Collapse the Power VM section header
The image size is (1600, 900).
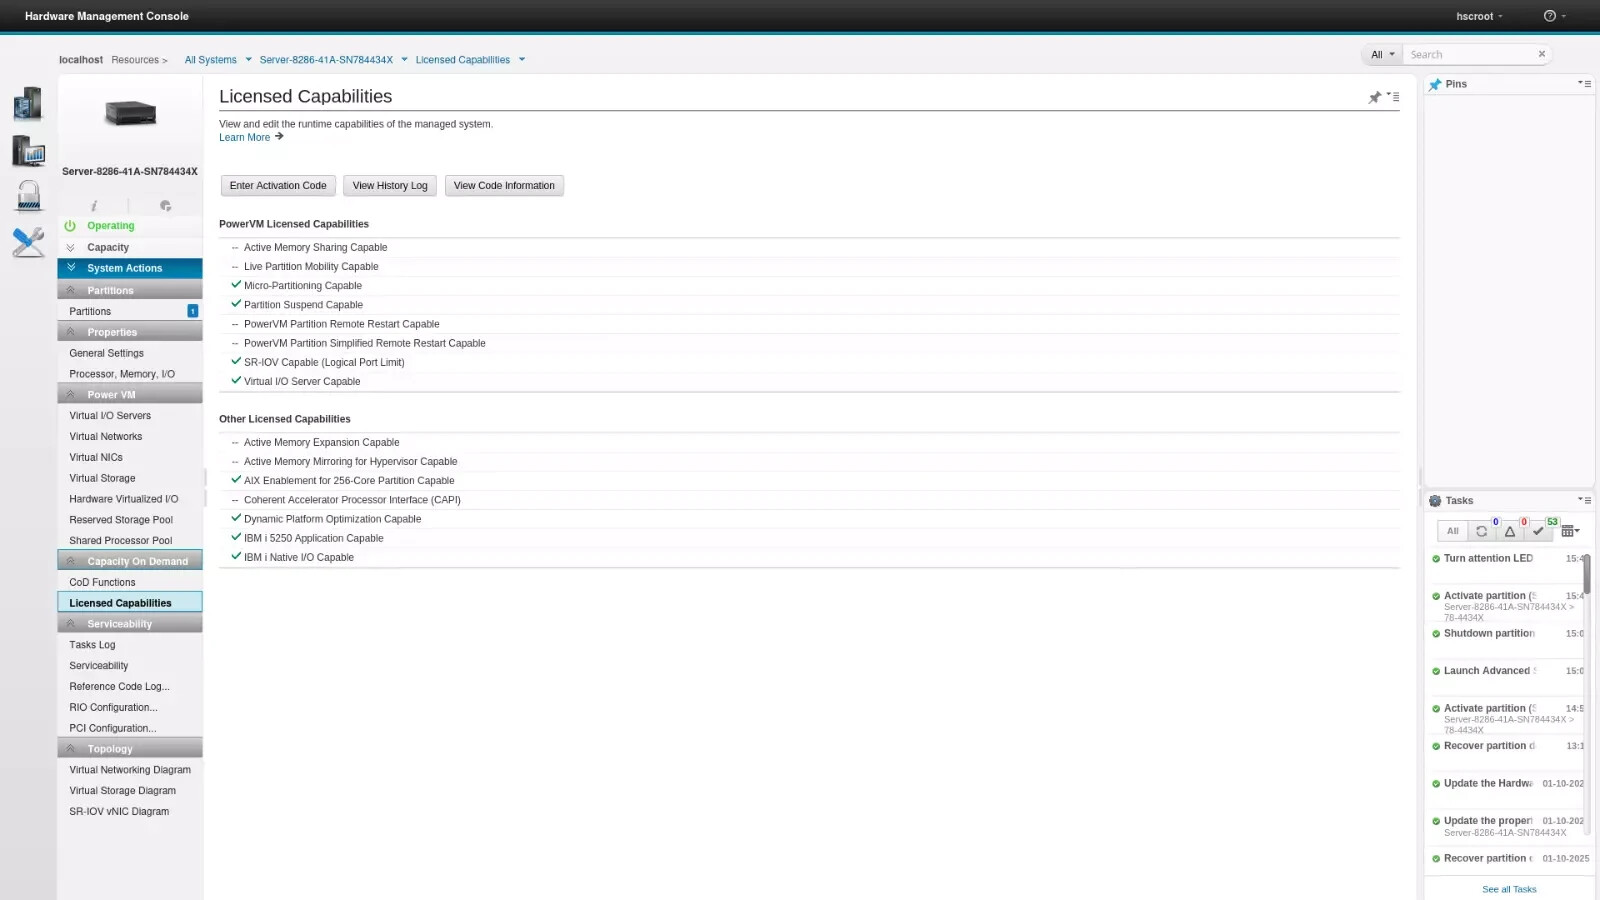pos(130,394)
